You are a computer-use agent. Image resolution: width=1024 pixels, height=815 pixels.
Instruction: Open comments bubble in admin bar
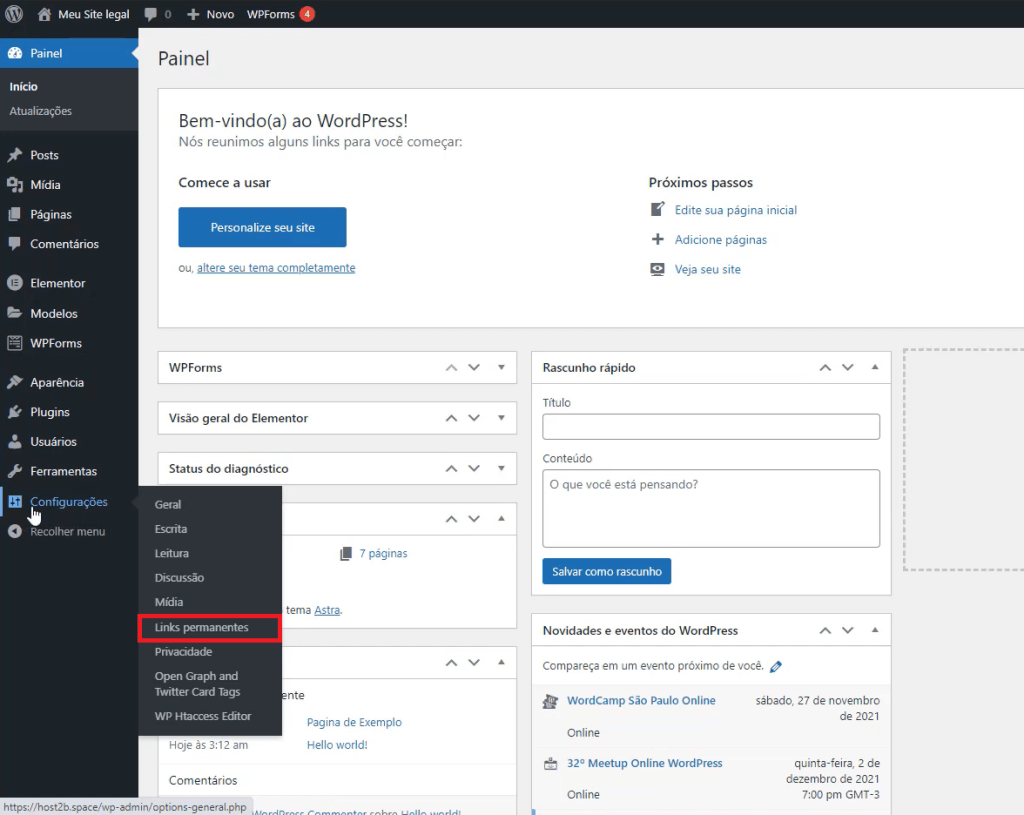coord(150,14)
